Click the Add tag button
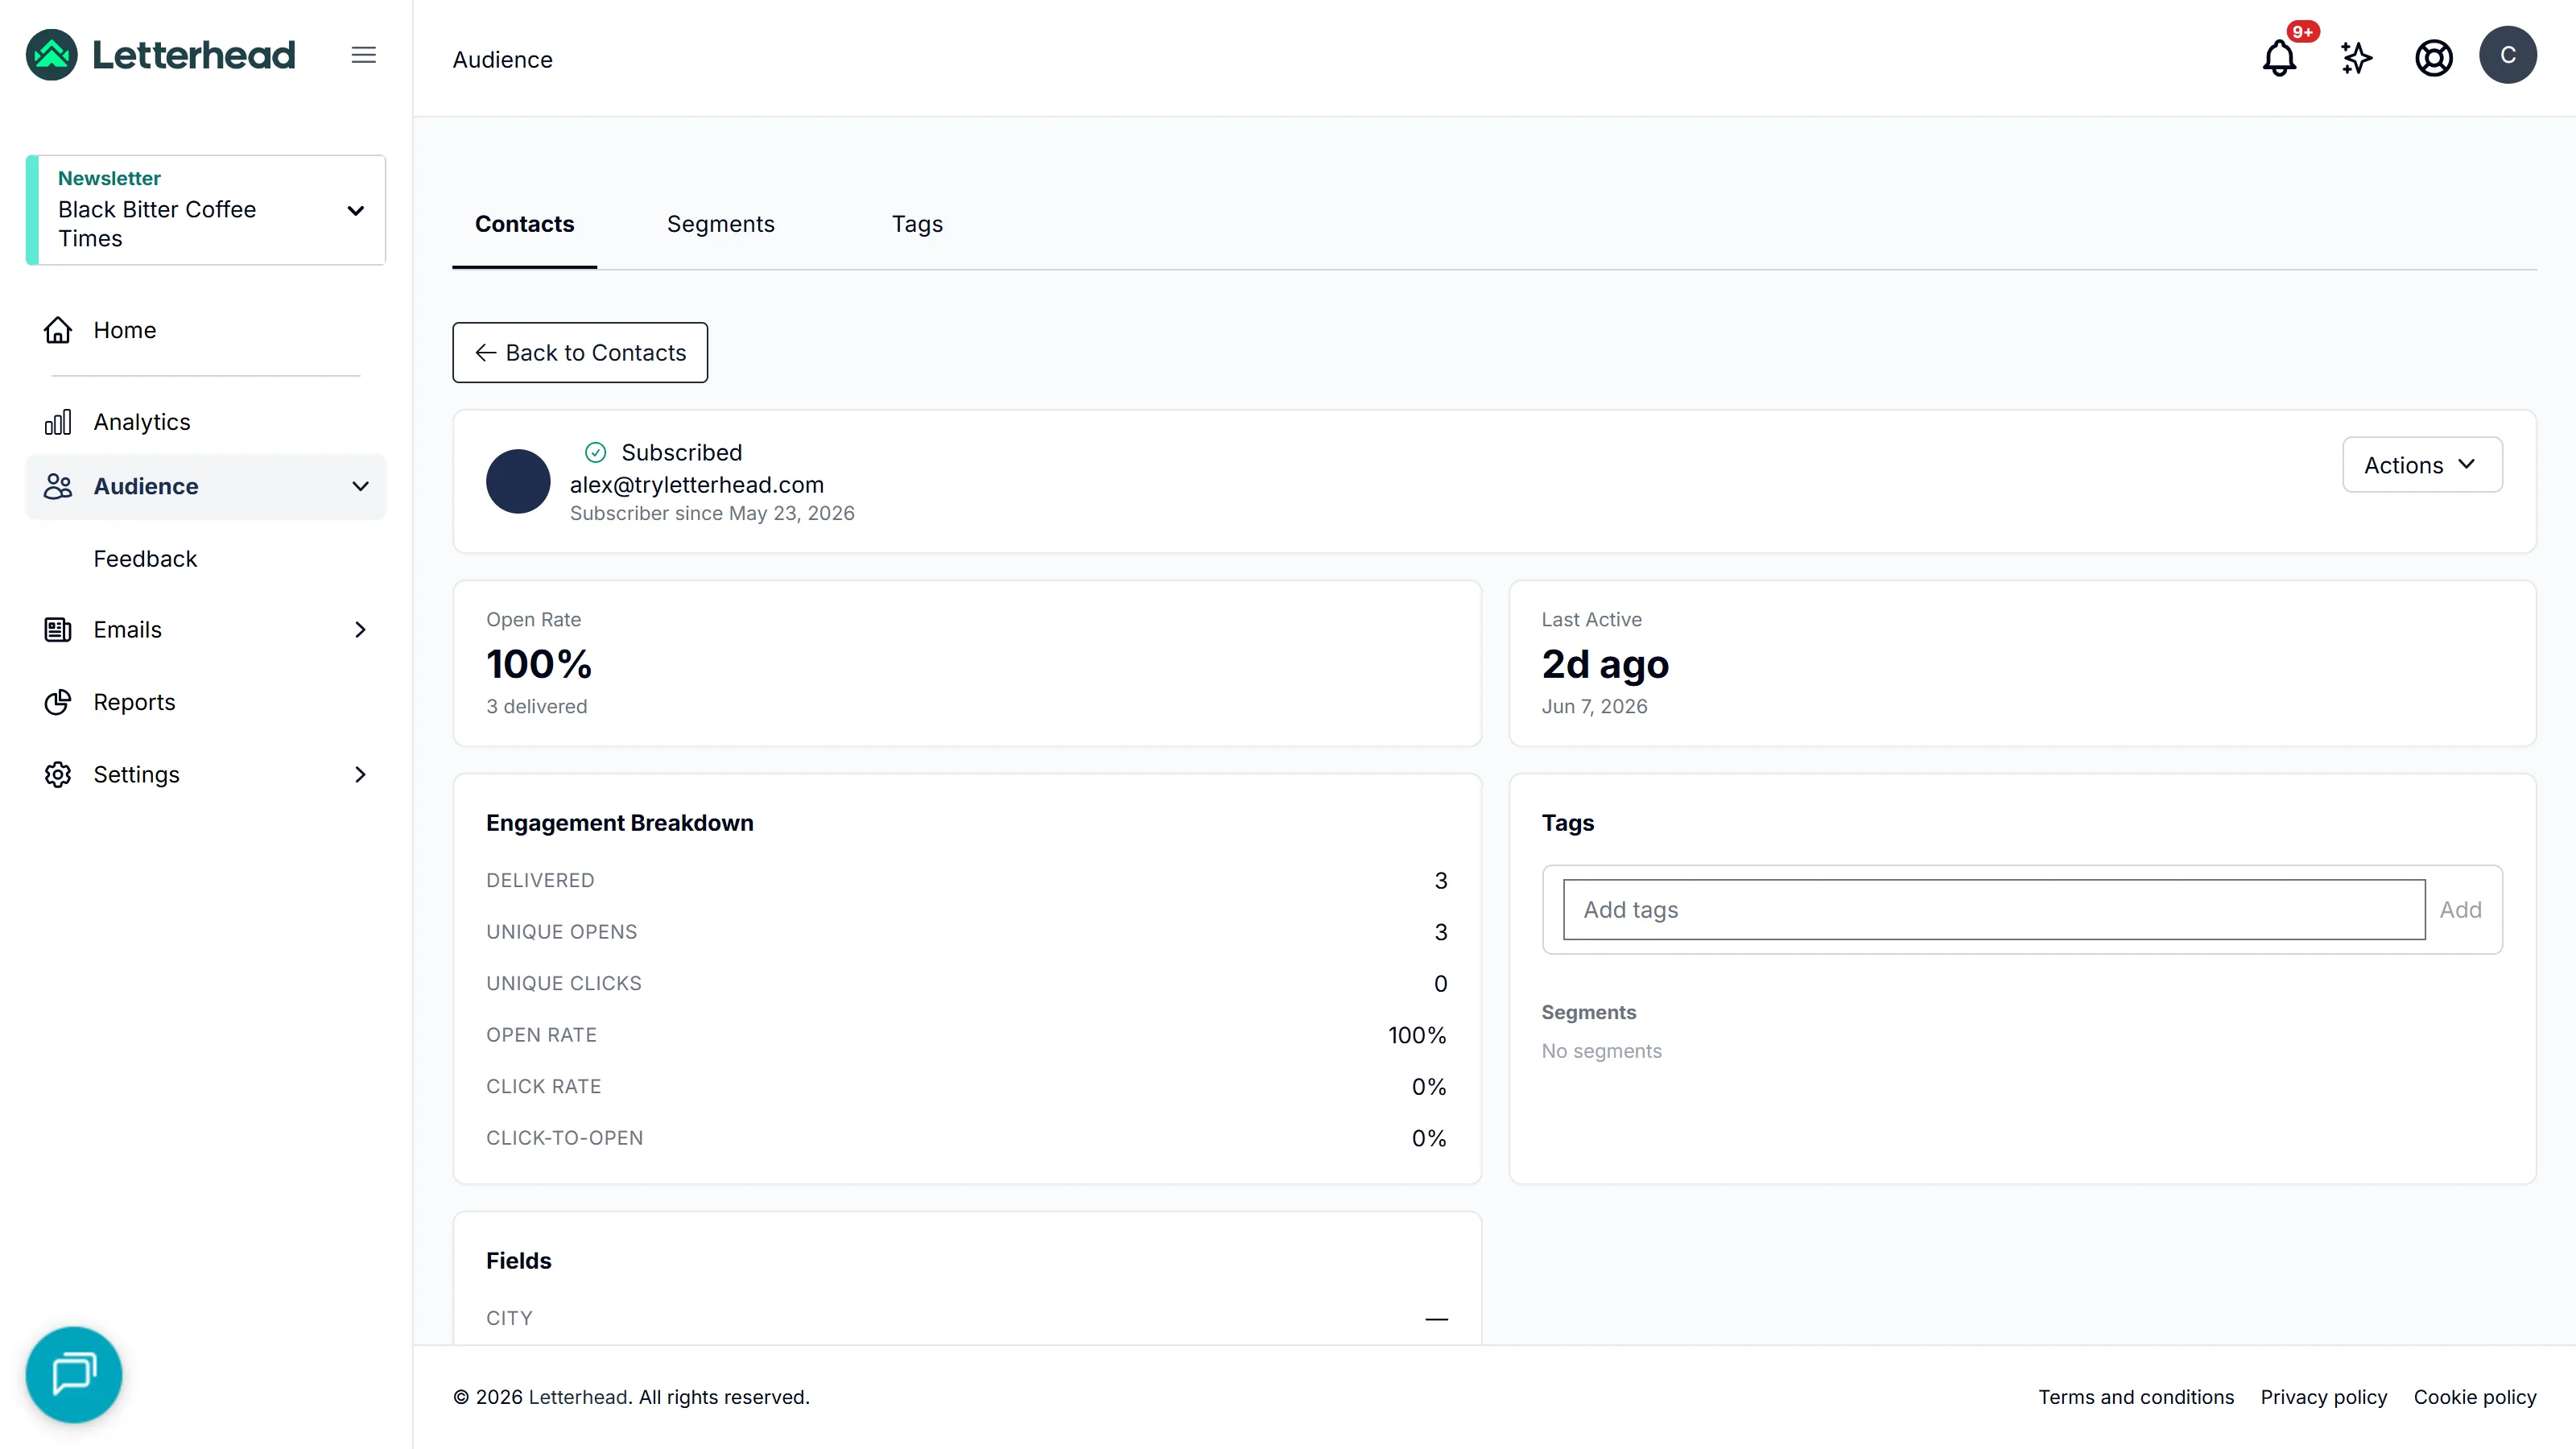Screen dimensions: 2576x1449 point(2460,910)
